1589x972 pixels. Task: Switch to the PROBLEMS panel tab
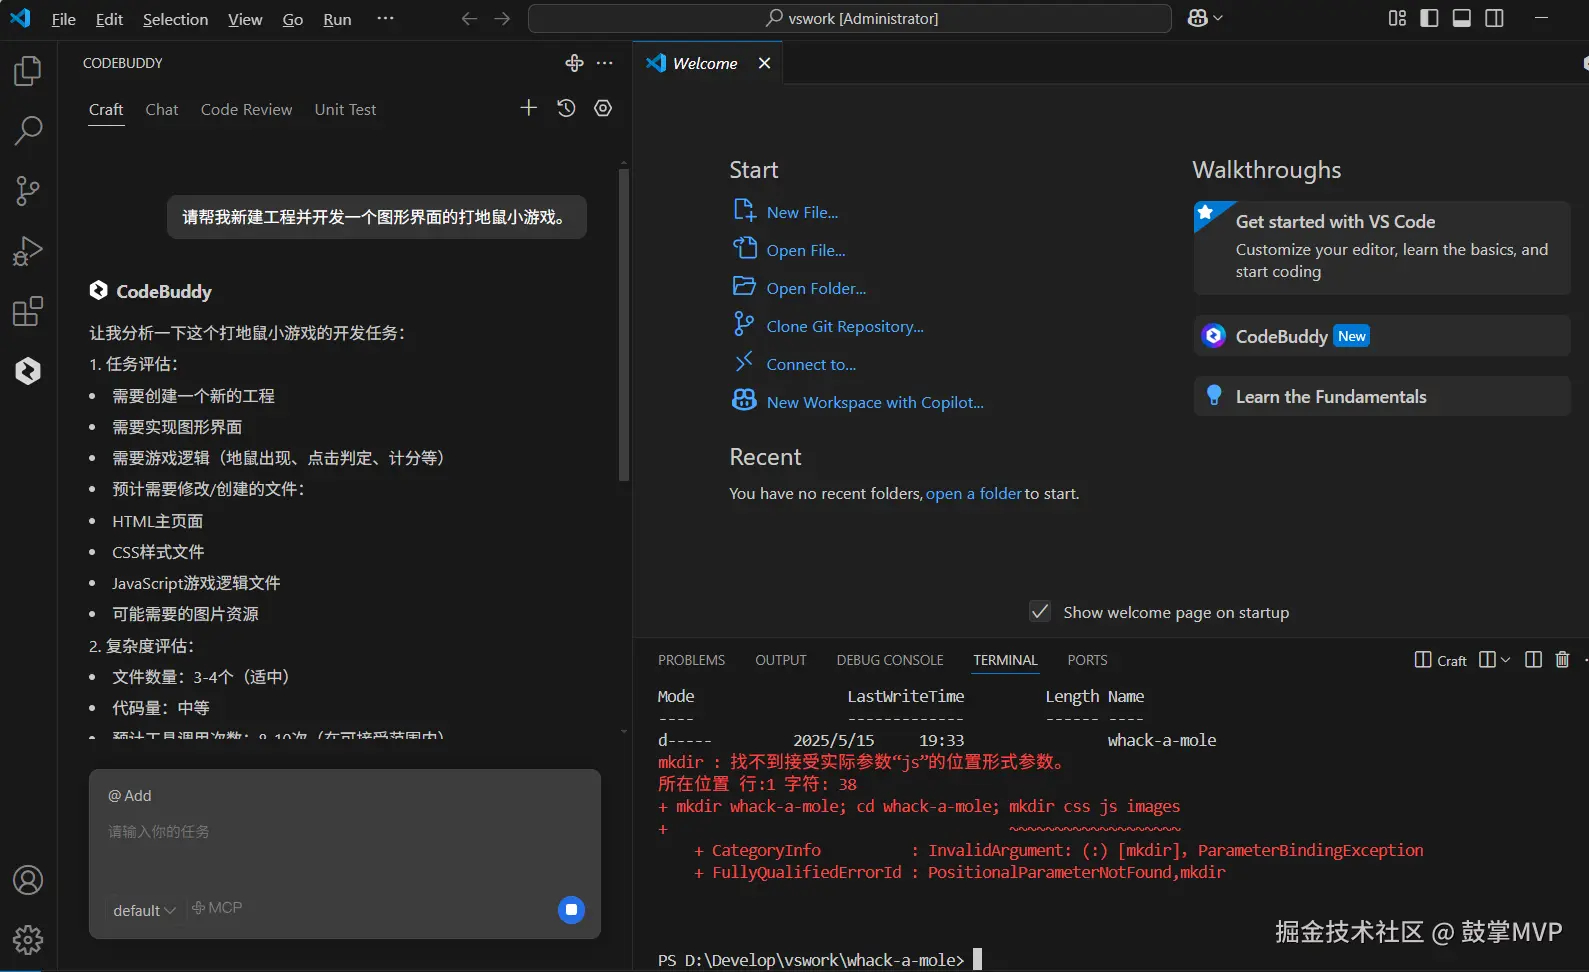coord(691,660)
